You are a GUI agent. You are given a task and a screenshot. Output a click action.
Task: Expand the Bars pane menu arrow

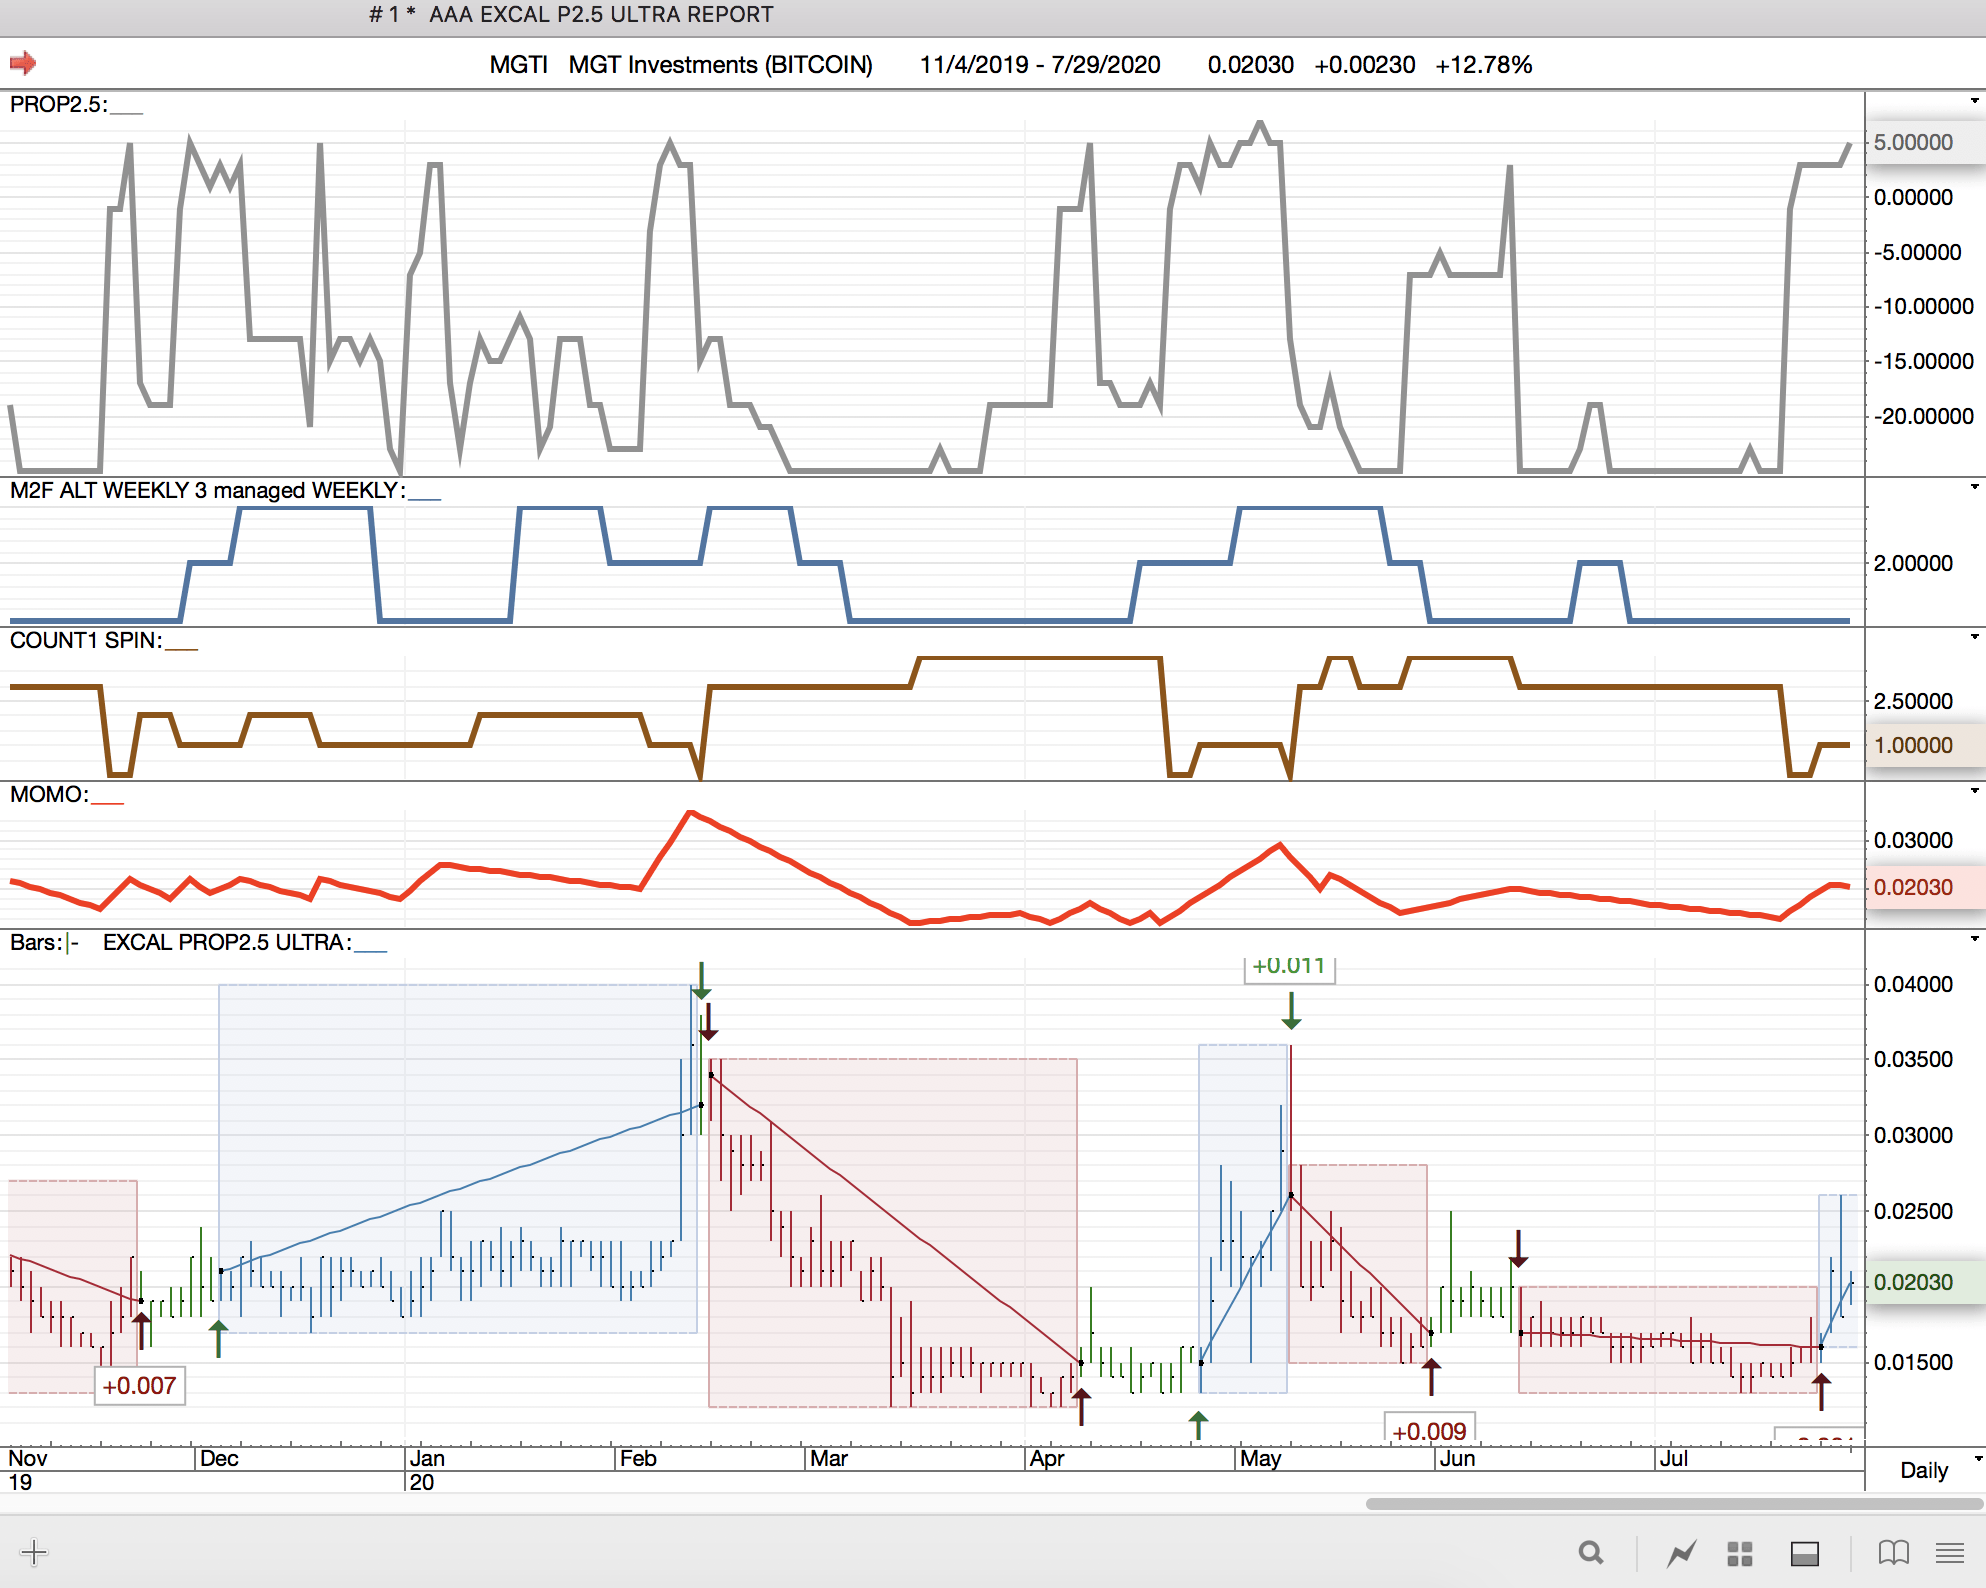coord(1974,939)
